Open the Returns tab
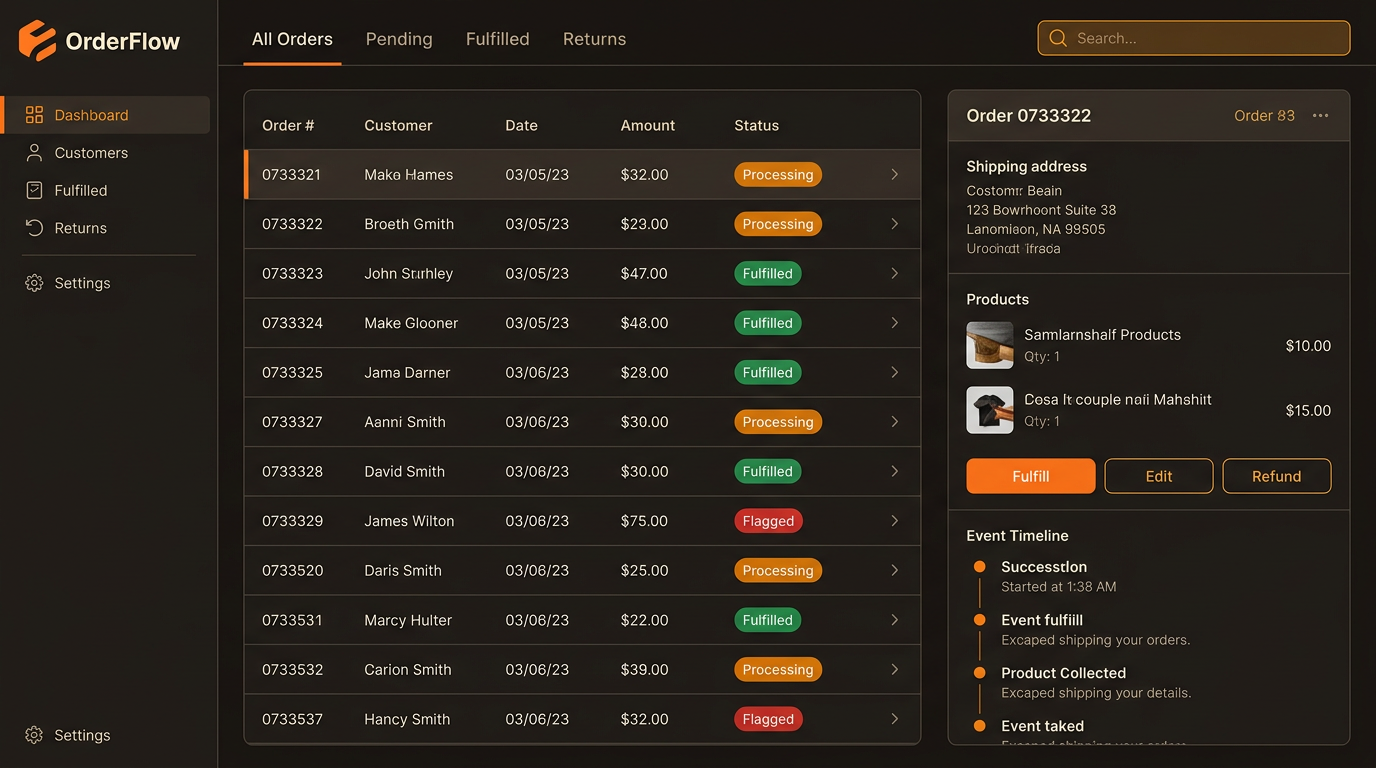The height and width of the screenshot is (768, 1376). point(594,39)
